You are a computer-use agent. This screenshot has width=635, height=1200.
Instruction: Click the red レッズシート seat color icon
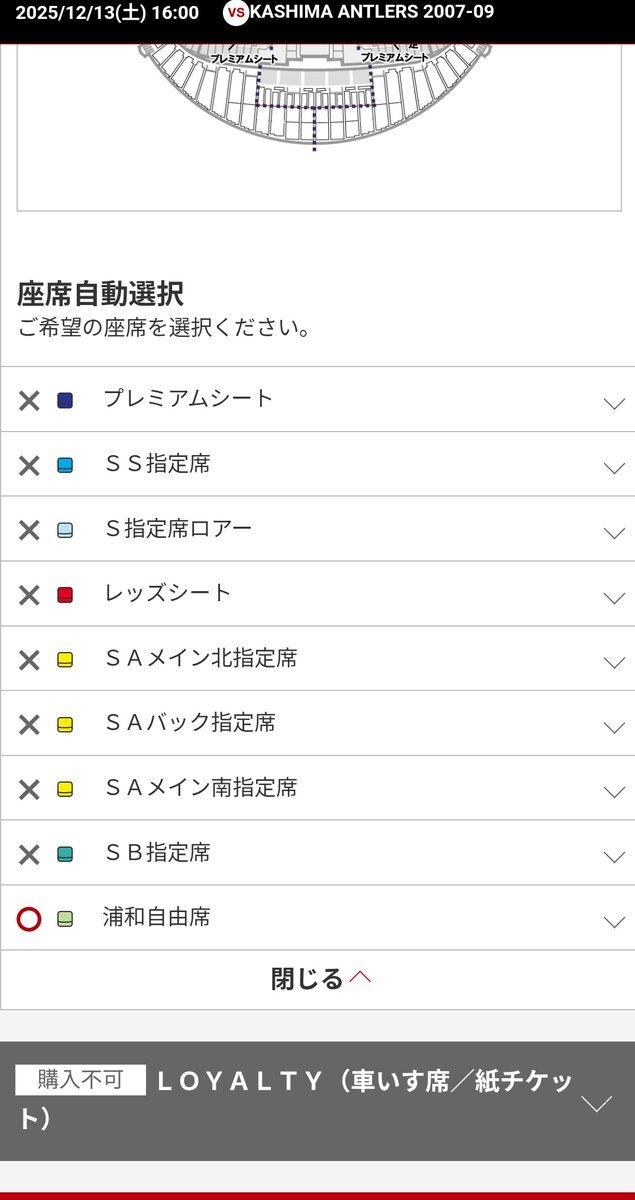coord(65,595)
